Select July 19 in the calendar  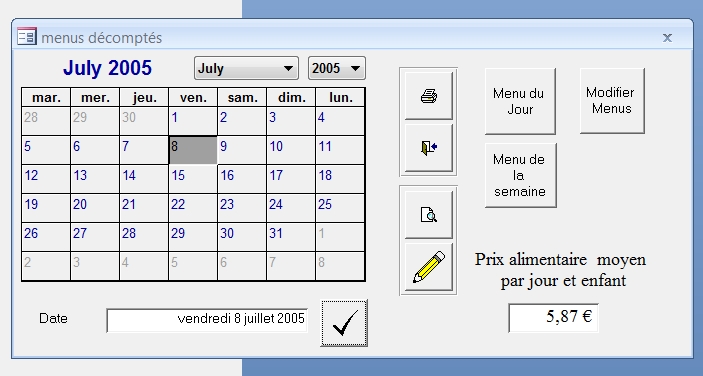(x=46, y=208)
